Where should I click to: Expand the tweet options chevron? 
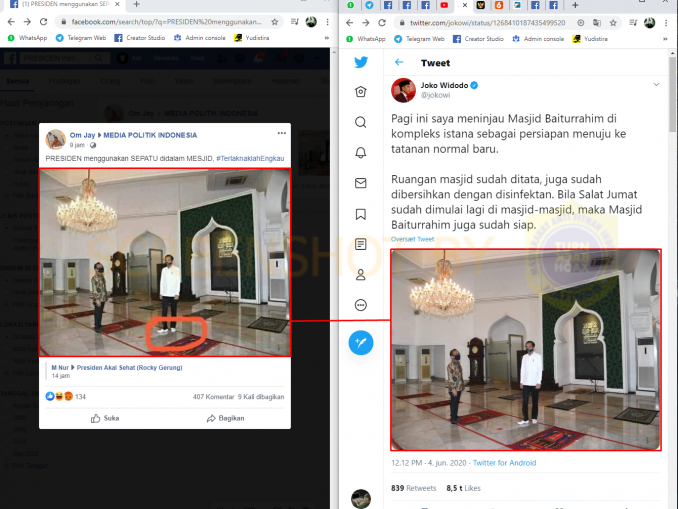656,84
